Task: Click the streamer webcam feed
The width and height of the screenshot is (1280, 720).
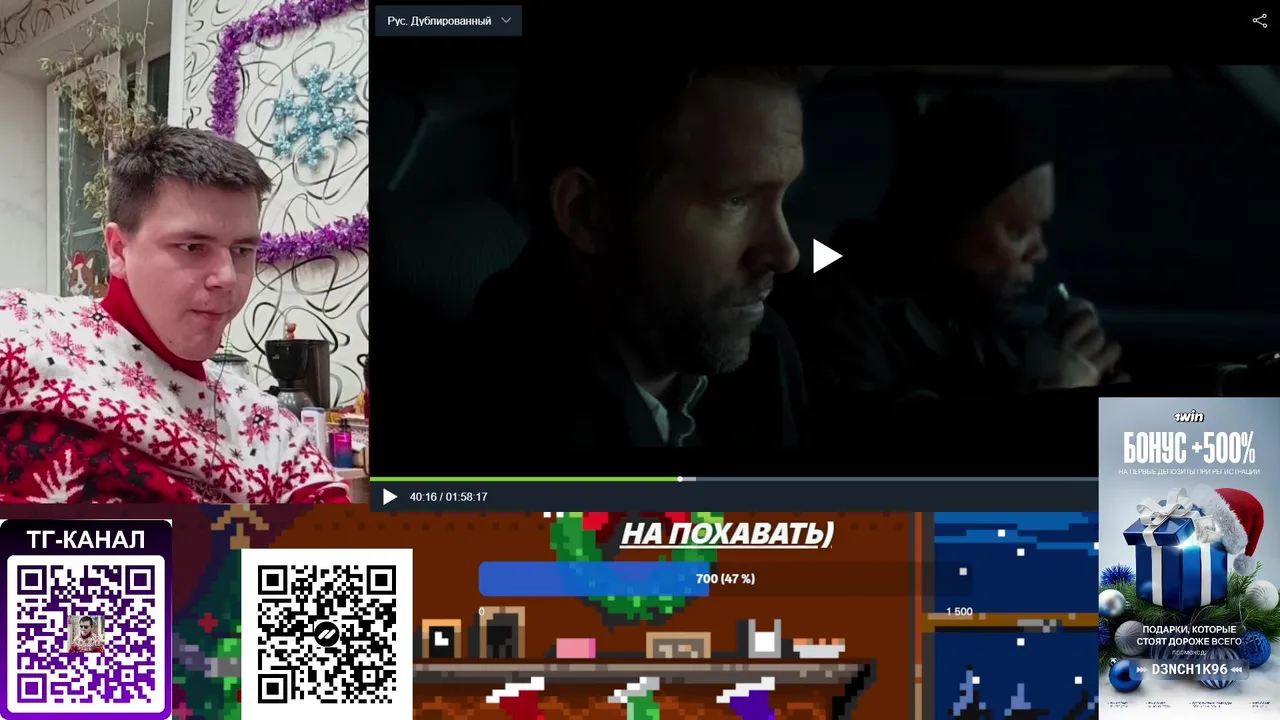Action: [184, 251]
